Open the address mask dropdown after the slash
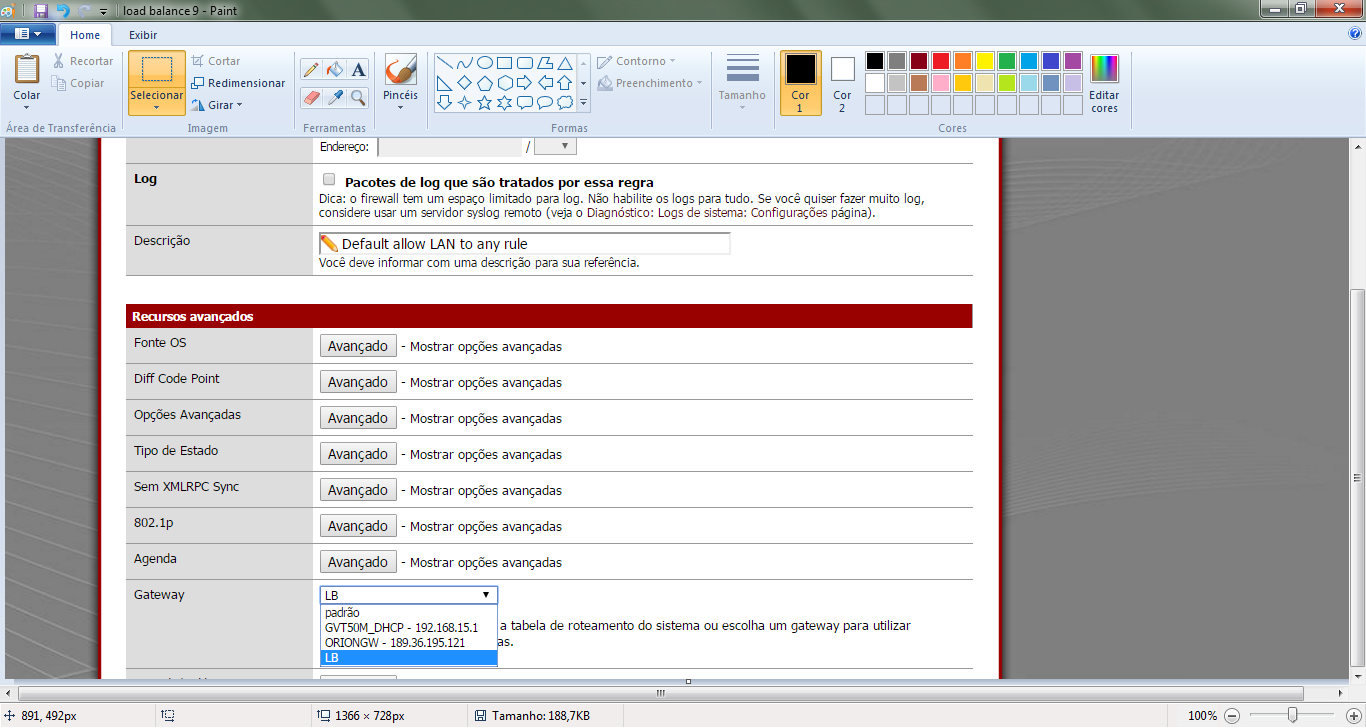The width and height of the screenshot is (1366, 728). pyautogui.click(x=555, y=147)
